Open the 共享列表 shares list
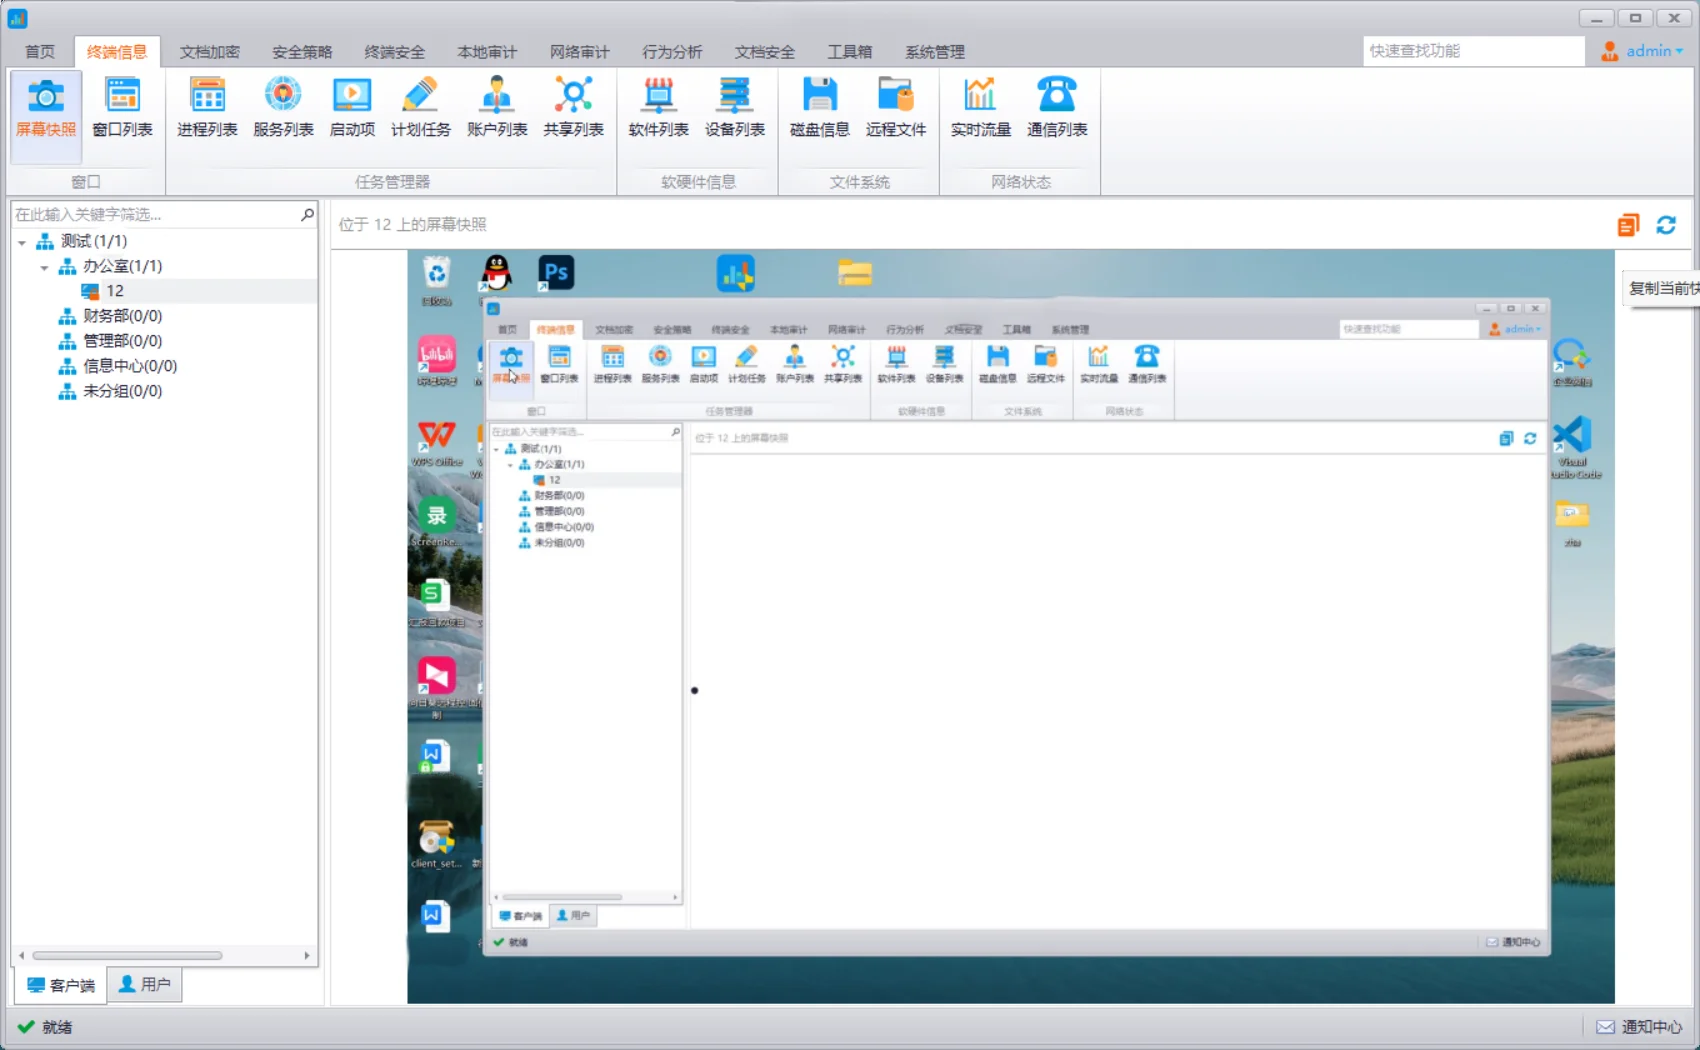 click(573, 108)
